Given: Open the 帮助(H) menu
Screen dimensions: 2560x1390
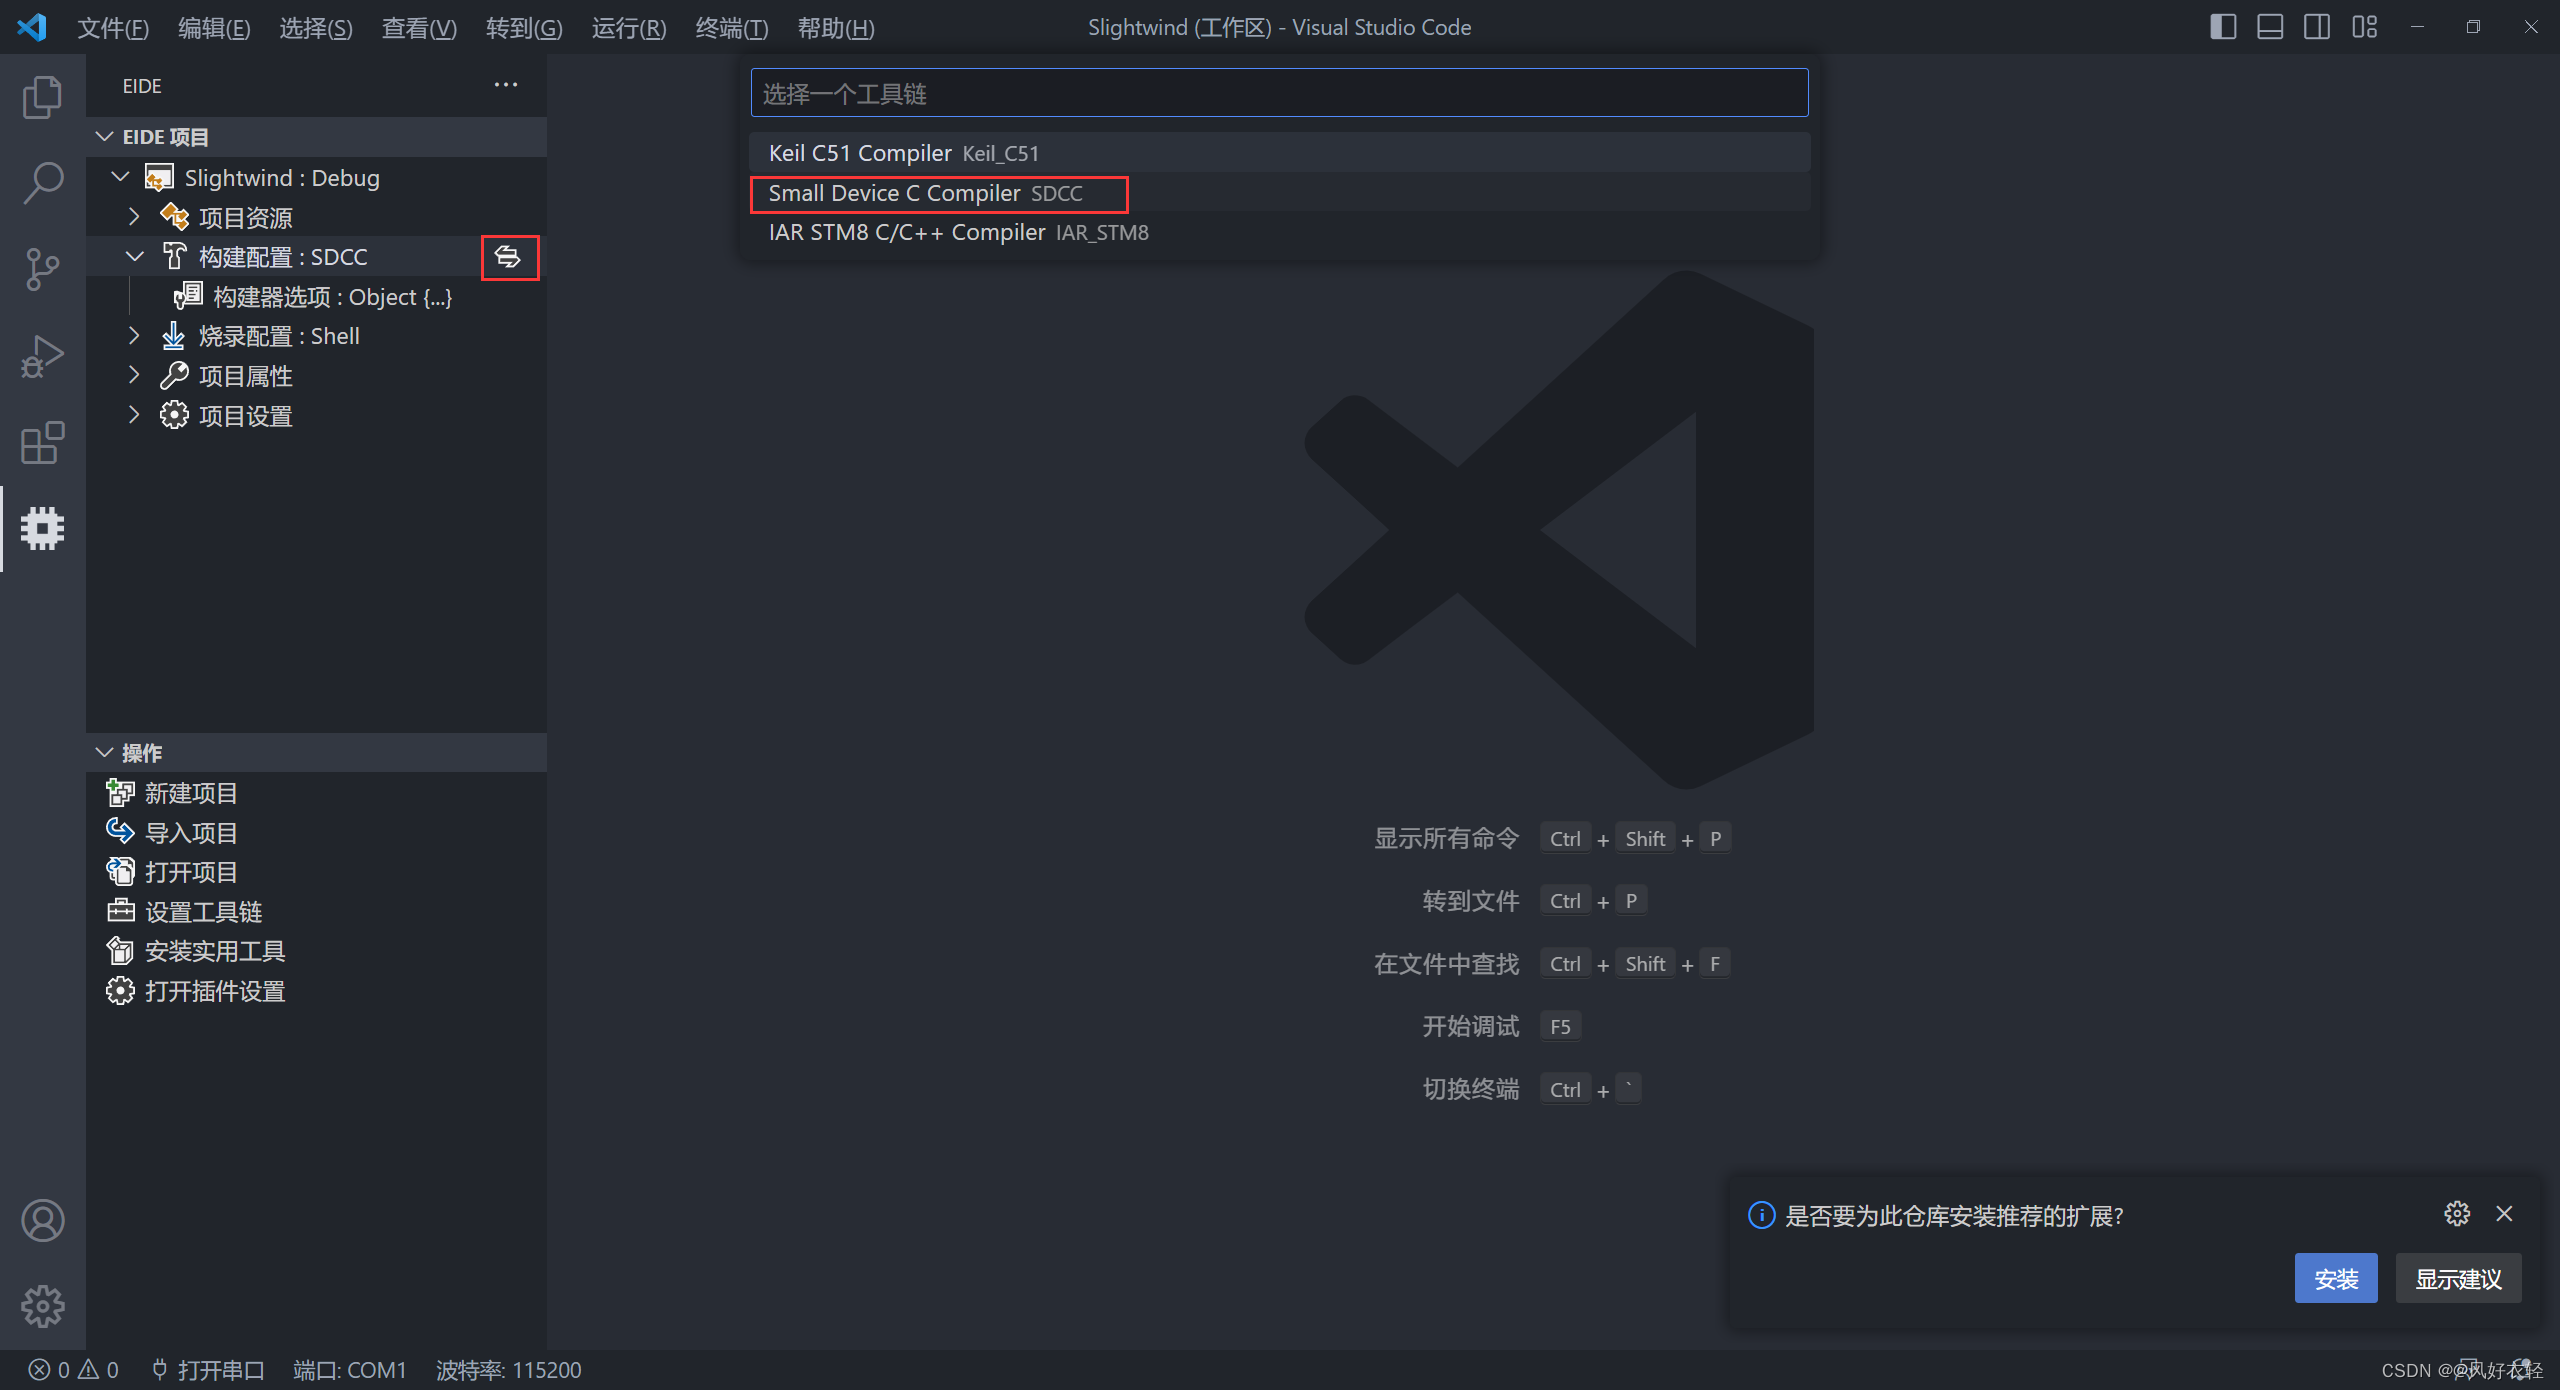Looking at the screenshot, I should (836, 28).
